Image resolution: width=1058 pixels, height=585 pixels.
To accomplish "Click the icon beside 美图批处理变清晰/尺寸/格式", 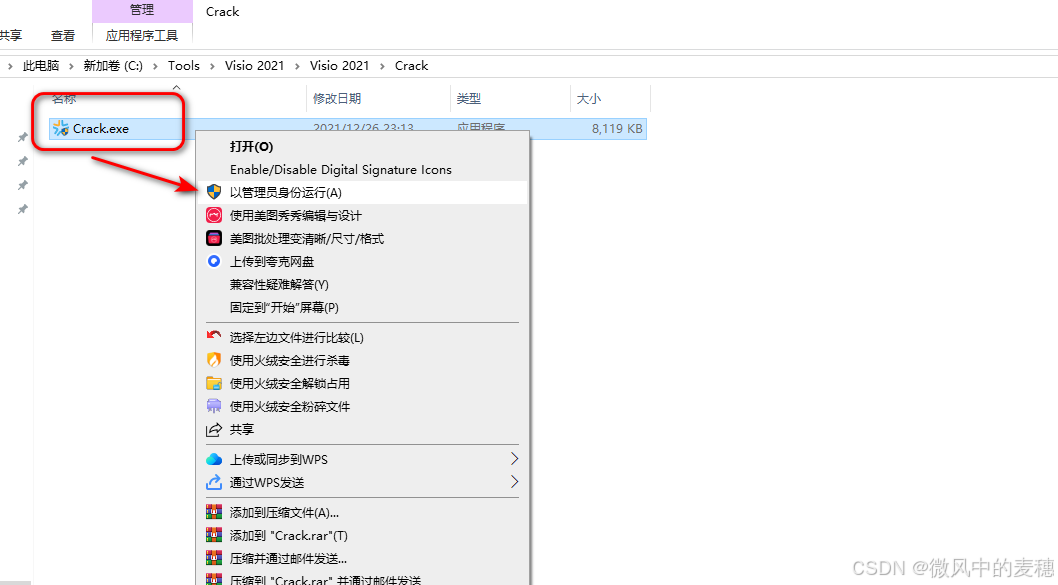I will pos(214,238).
